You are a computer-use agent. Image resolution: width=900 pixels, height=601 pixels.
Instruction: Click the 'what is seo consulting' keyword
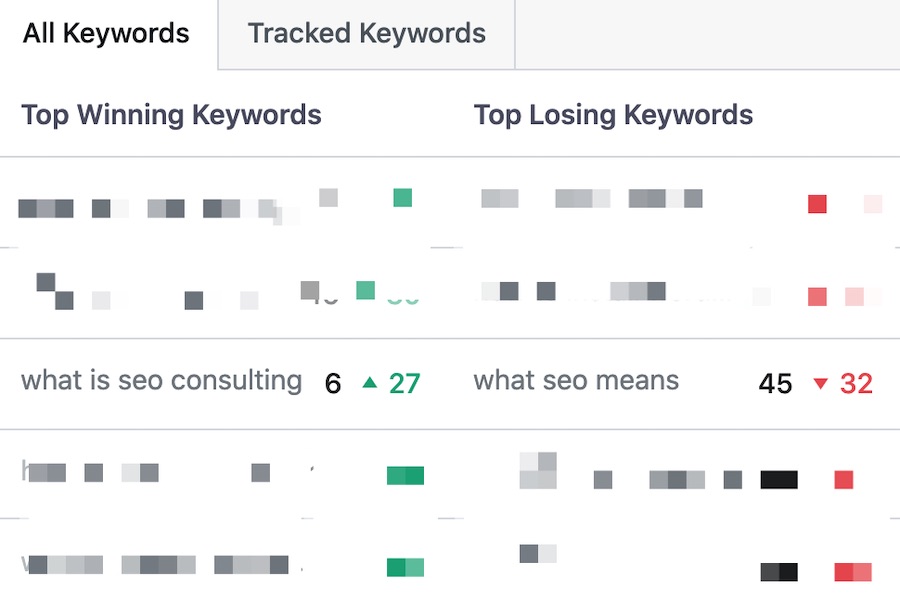(161, 381)
